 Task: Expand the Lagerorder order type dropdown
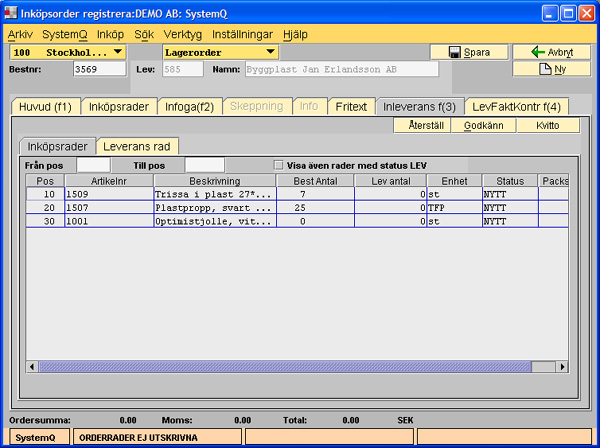220,52
